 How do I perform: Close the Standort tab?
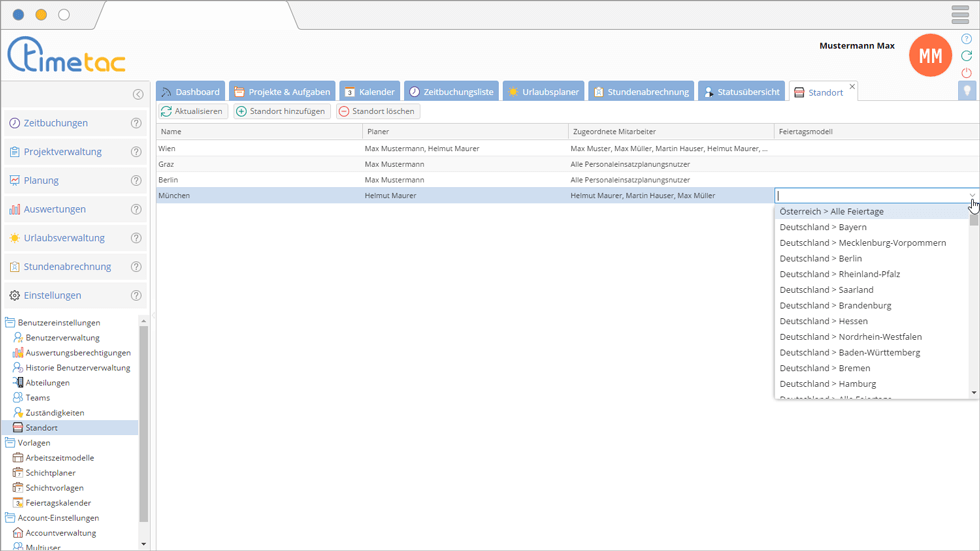coord(852,87)
